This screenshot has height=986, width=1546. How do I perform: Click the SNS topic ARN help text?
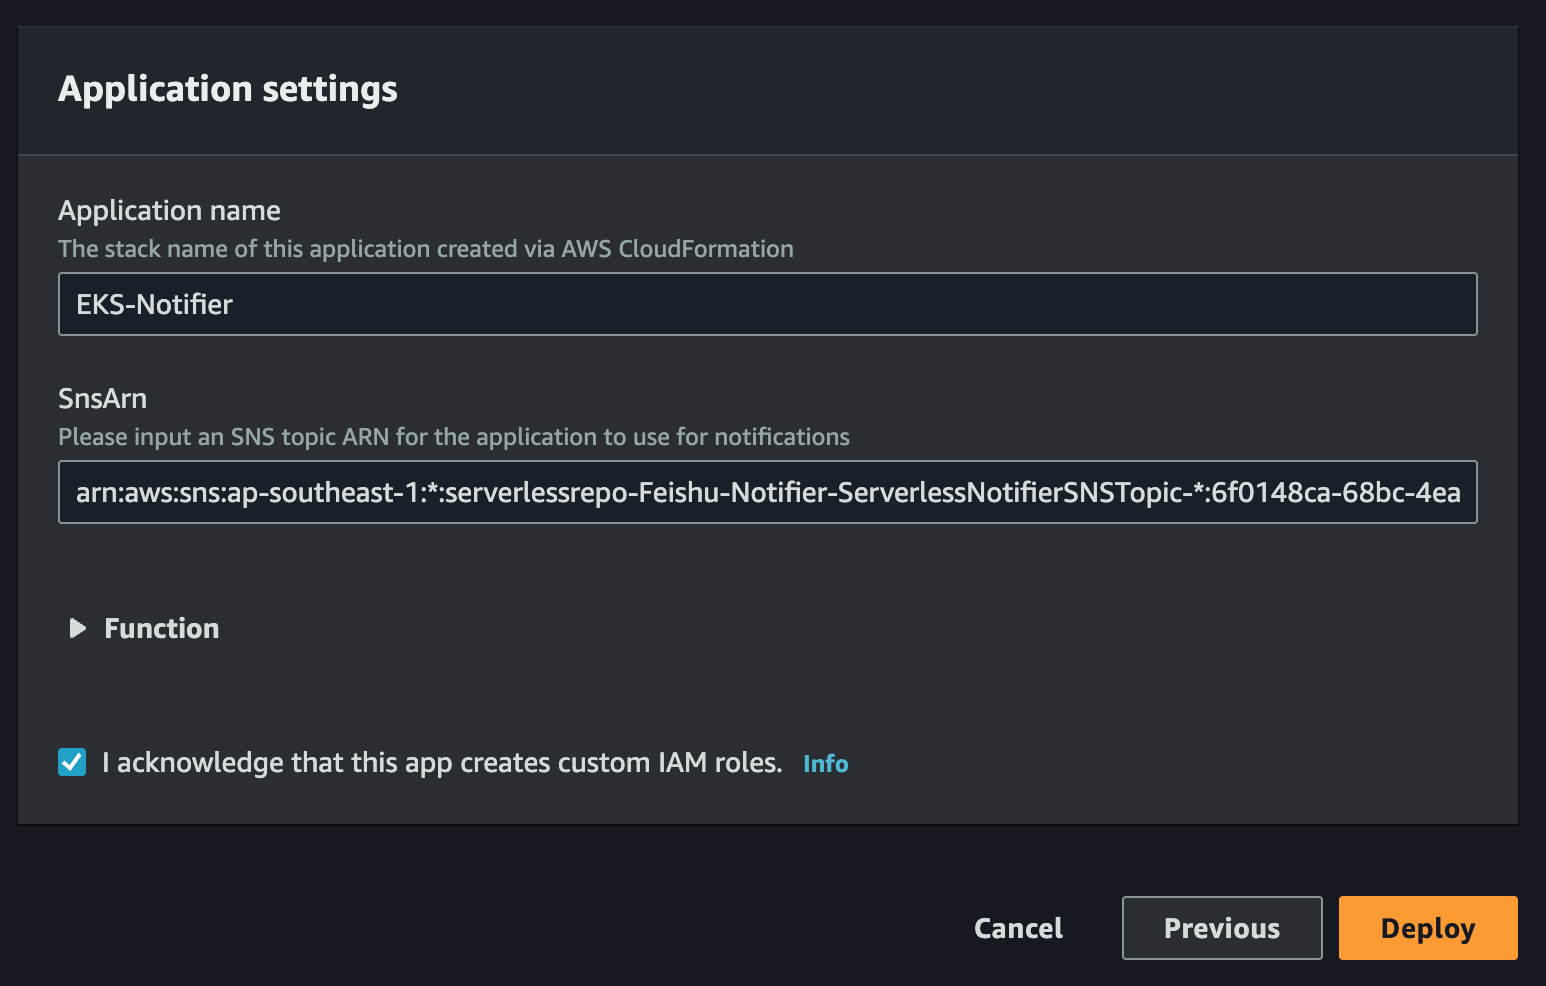coord(453,437)
